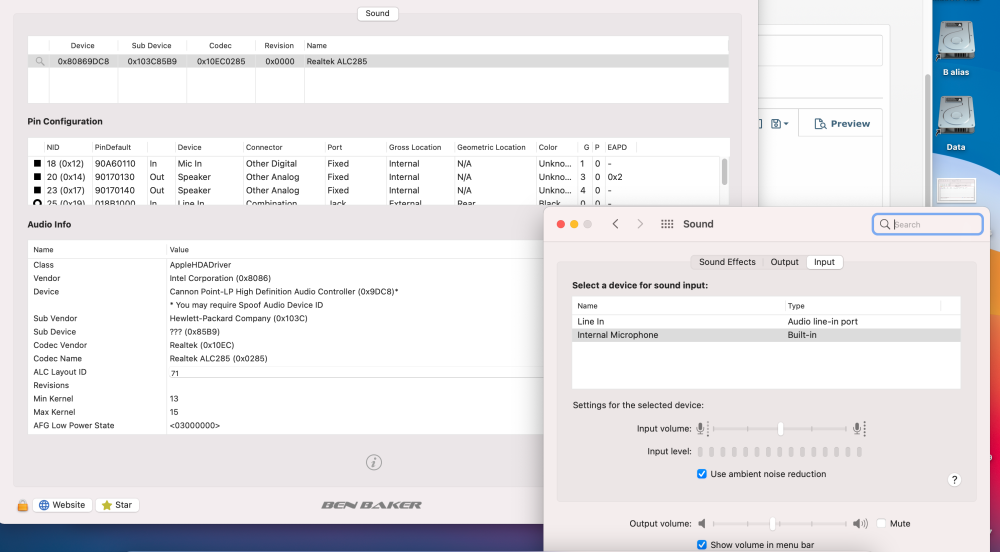Viewport: 1000px width, 552px height.
Task: Click low volume speaker icon at Output volume
Action: 702,523
